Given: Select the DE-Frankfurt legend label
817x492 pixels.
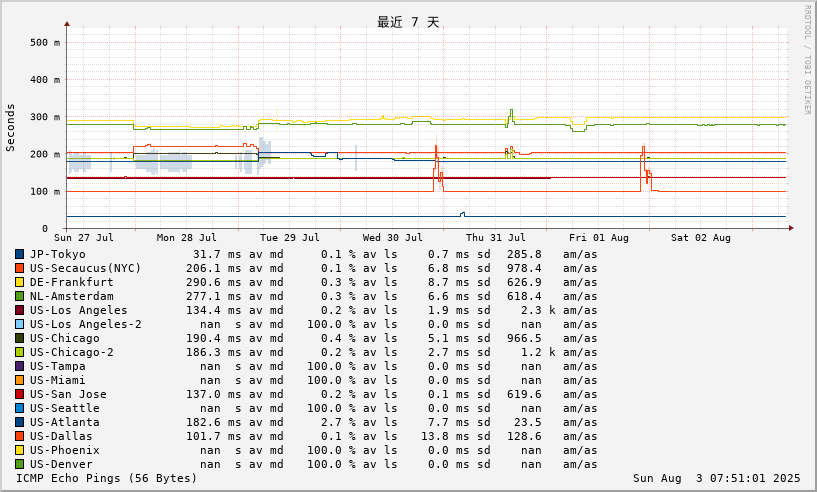Looking at the screenshot, I should [71, 282].
